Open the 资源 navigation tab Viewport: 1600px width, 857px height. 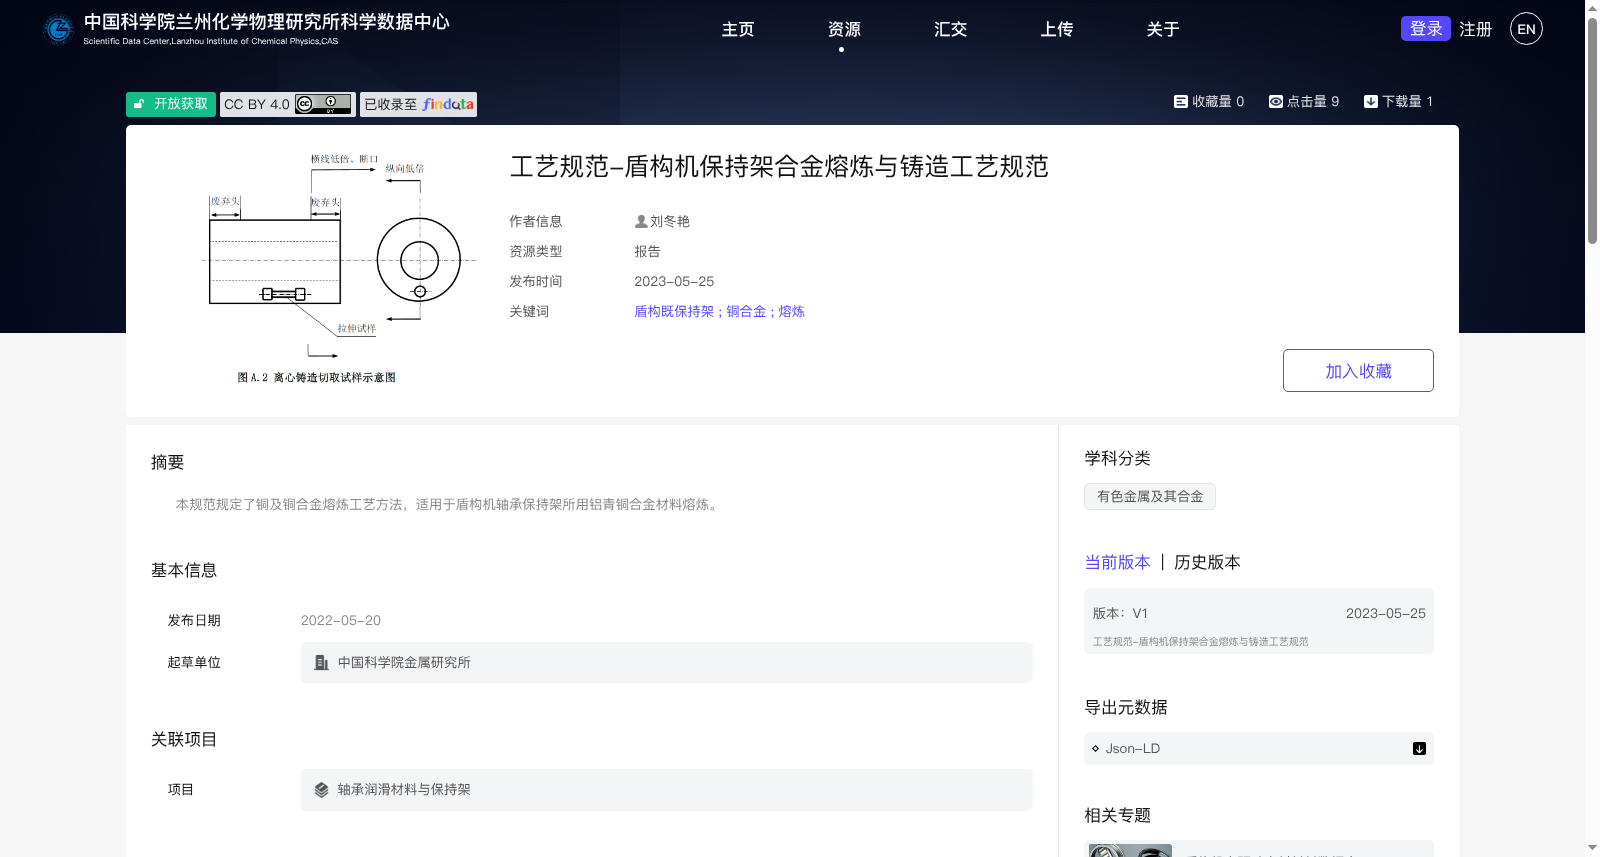[844, 29]
